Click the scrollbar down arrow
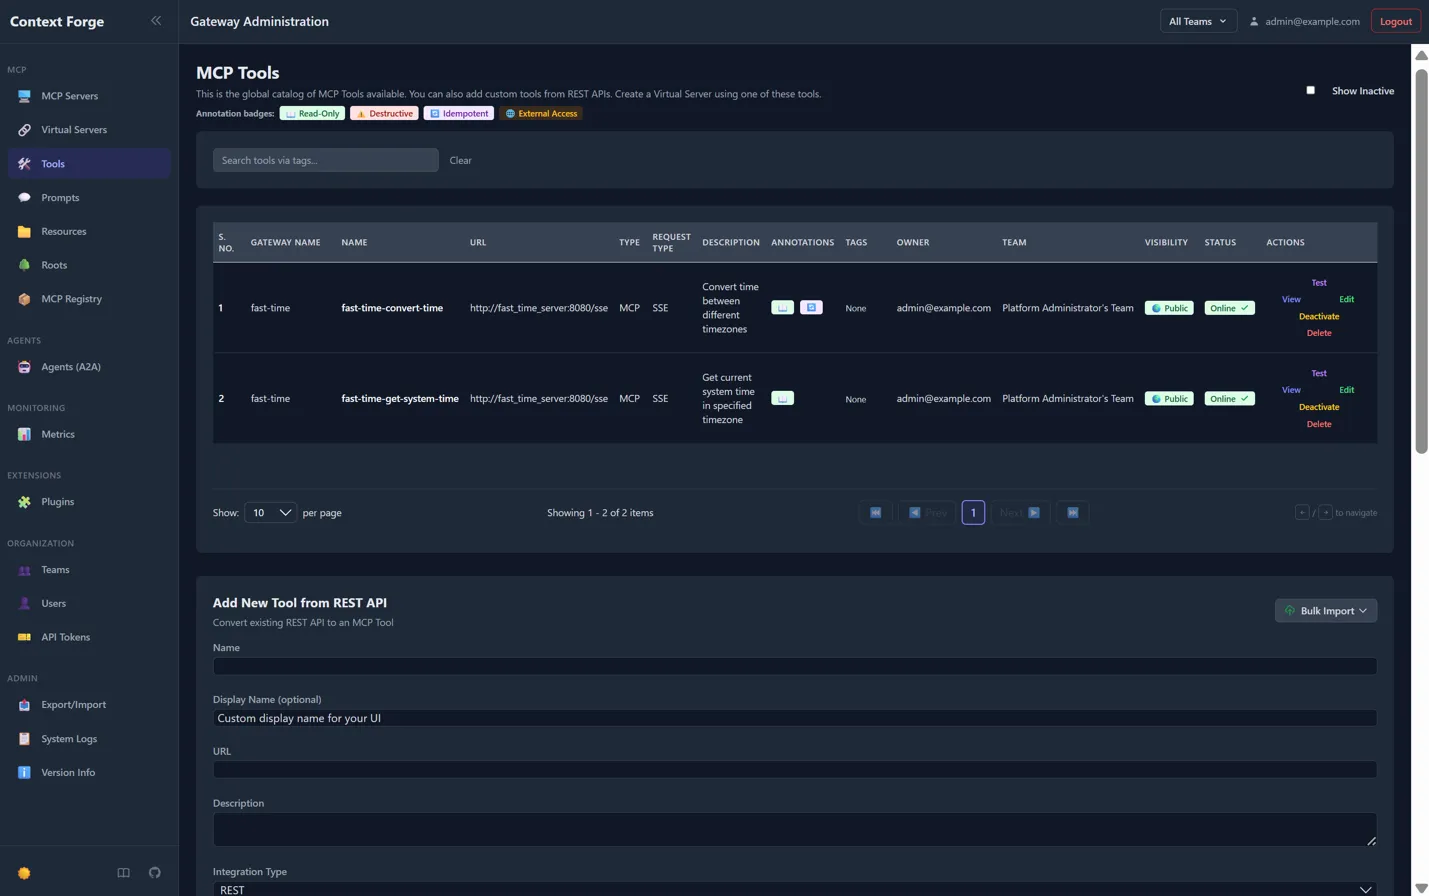This screenshot has width=1429, height=896. (1421, 888)
